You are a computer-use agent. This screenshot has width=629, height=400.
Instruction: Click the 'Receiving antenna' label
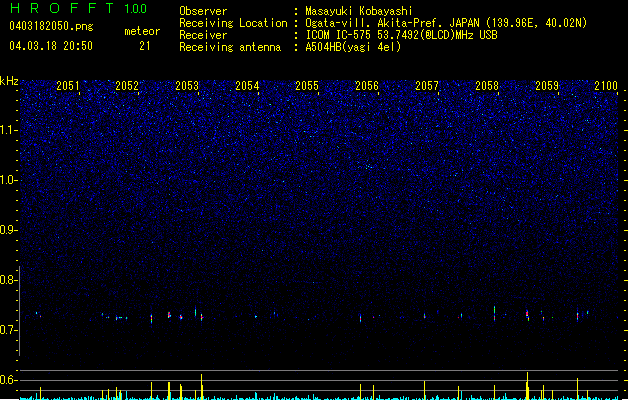[x=230, y=47]
